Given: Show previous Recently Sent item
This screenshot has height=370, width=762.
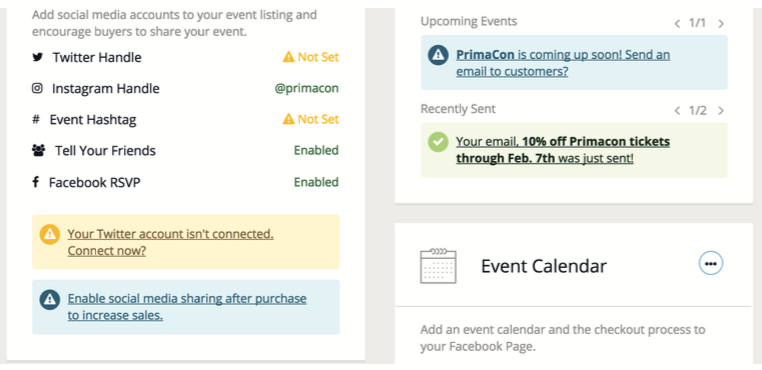Looking at the screenshot, I should [x=677, y=111].
